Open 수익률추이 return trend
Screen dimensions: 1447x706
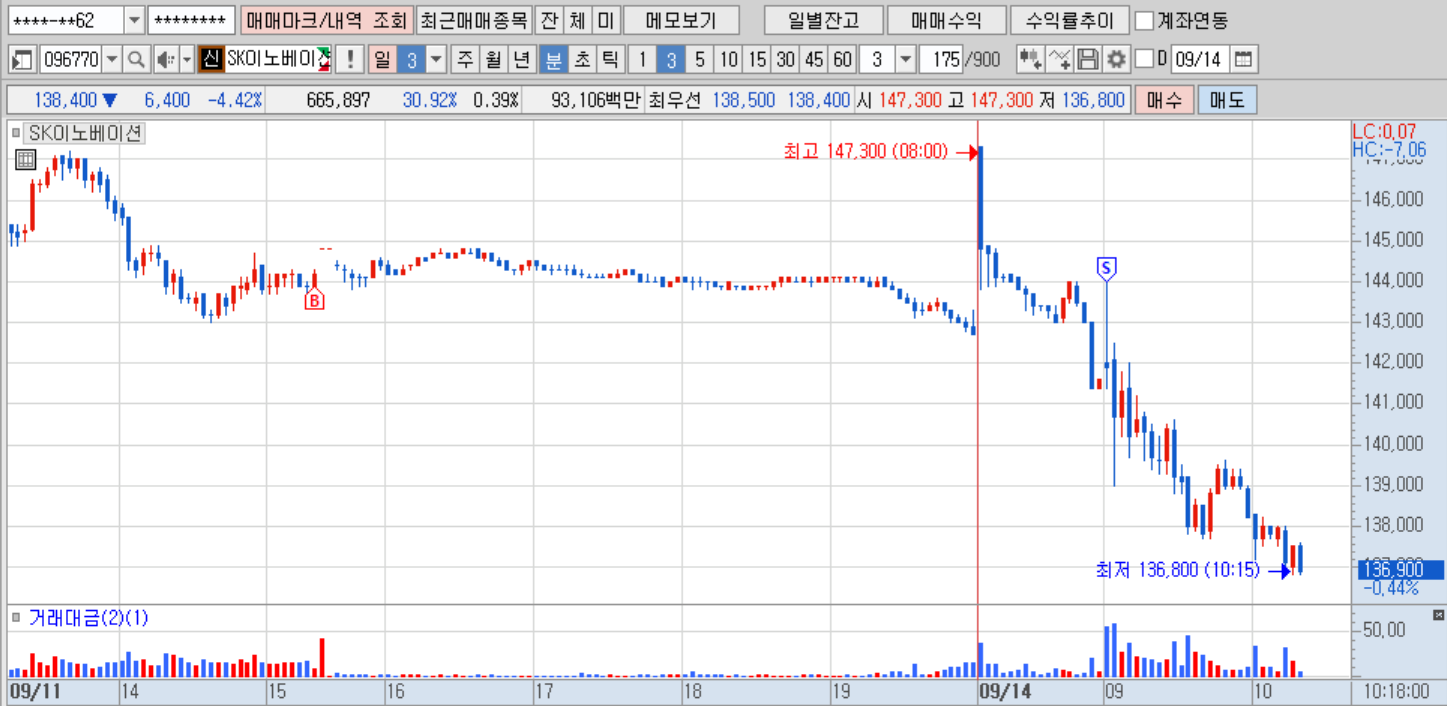coord(1069,20)
